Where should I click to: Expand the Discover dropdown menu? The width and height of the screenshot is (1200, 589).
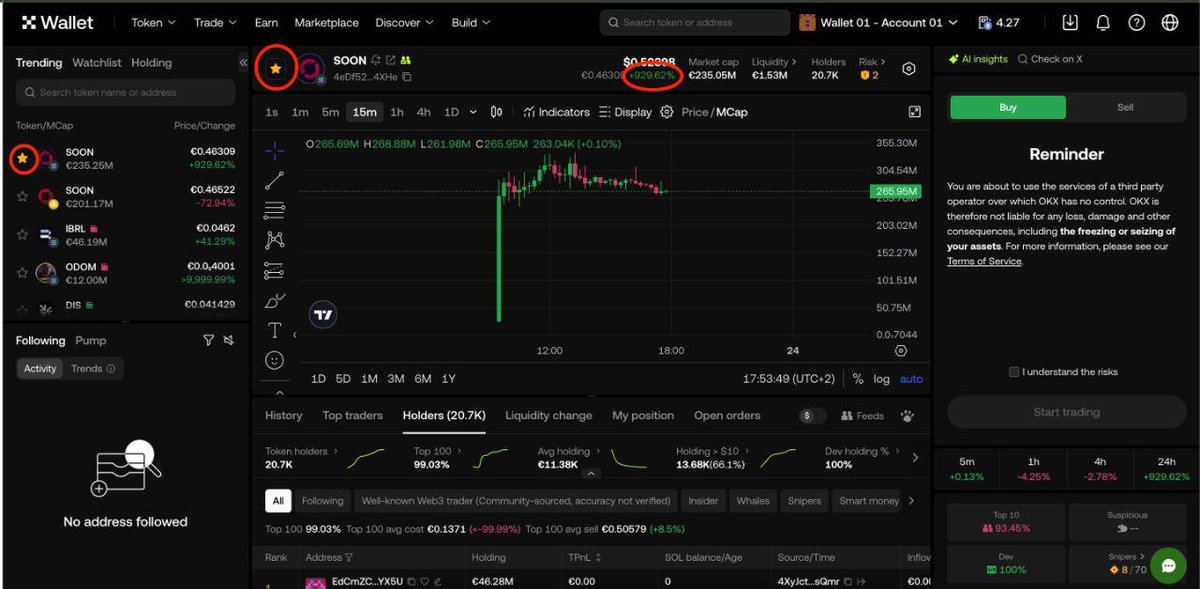(x=404, y=22)
